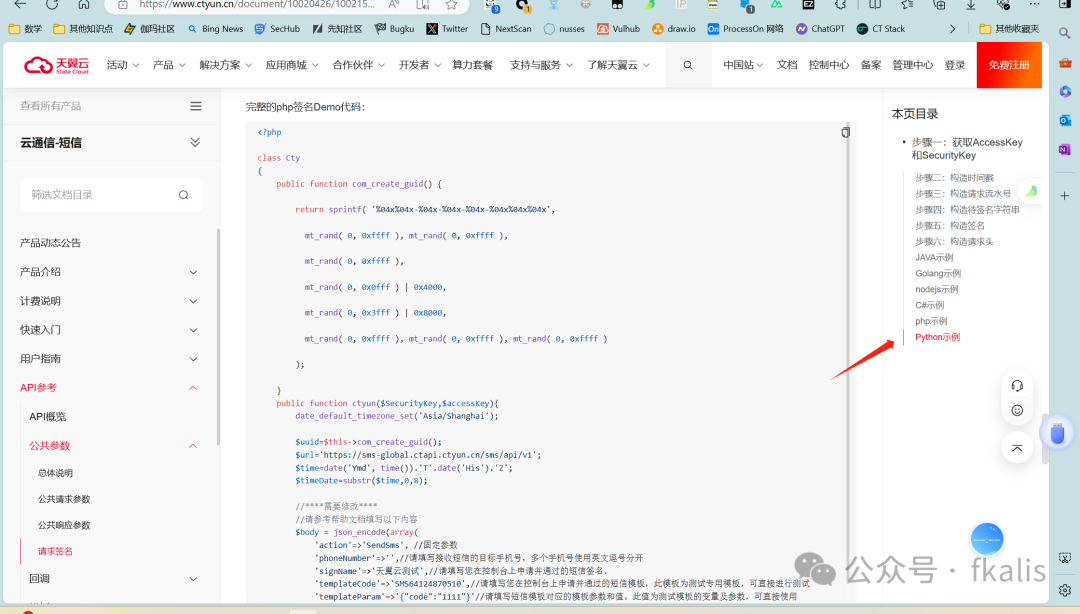Open the 文档 top menu item
Viewport: 1080px width, 614px height.
(x=787, y=65)
